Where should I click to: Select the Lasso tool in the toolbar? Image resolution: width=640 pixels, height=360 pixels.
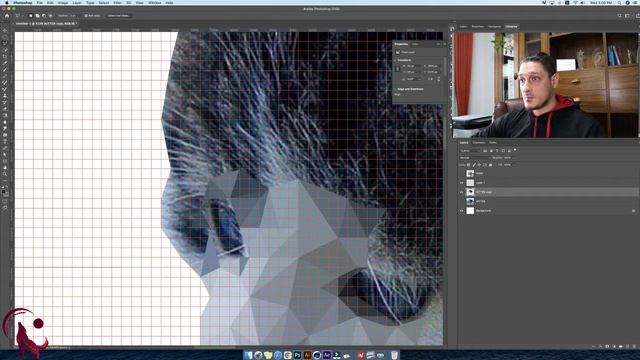pyautogui.click(x=5, y=43)
